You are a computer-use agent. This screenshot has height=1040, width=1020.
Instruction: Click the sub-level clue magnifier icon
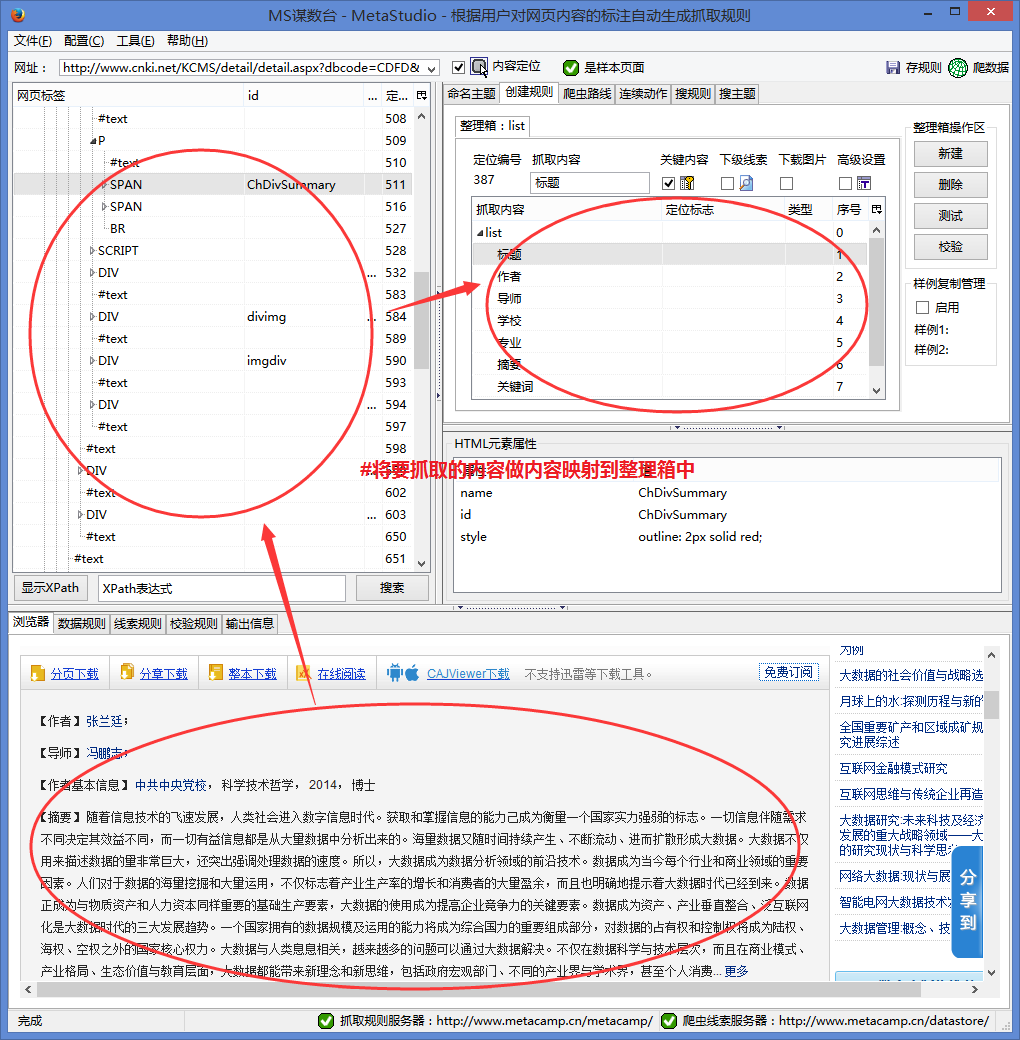746,183
